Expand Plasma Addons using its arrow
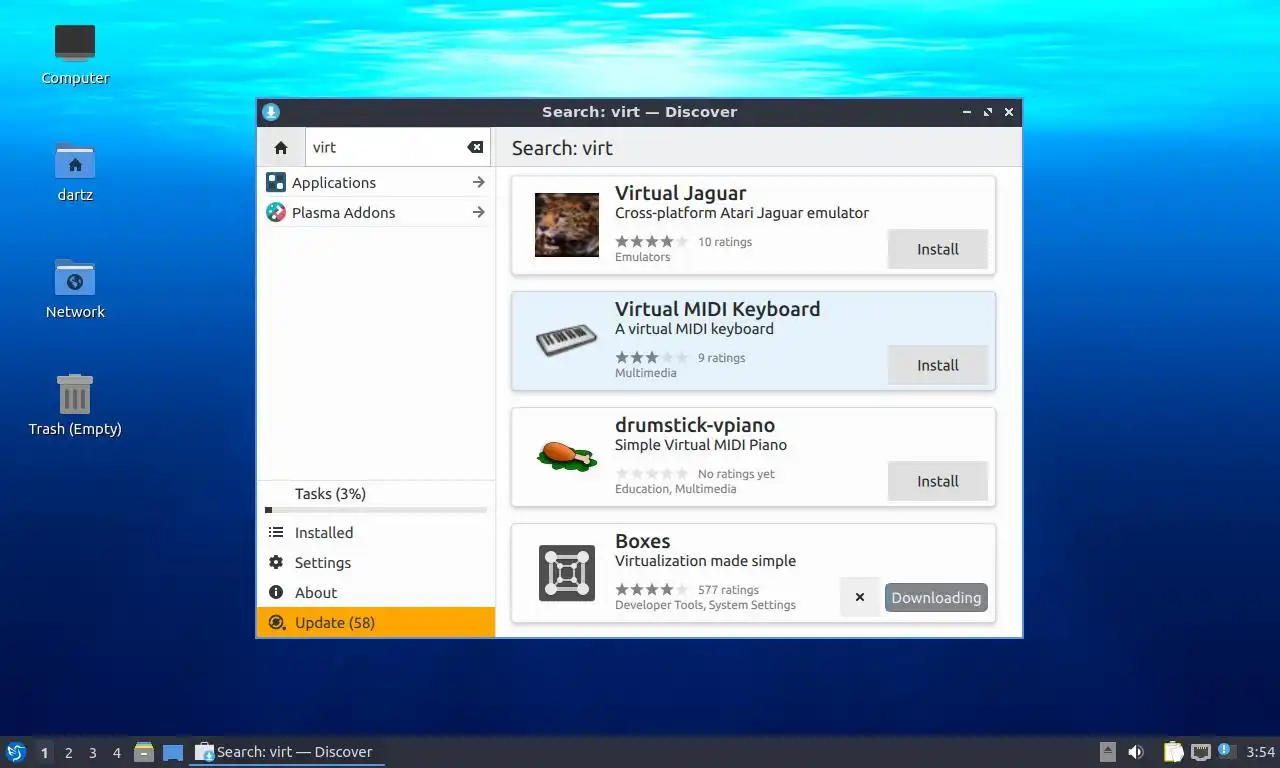The image size is (1280, 768). pyautogui.click(x=478, y=212)
